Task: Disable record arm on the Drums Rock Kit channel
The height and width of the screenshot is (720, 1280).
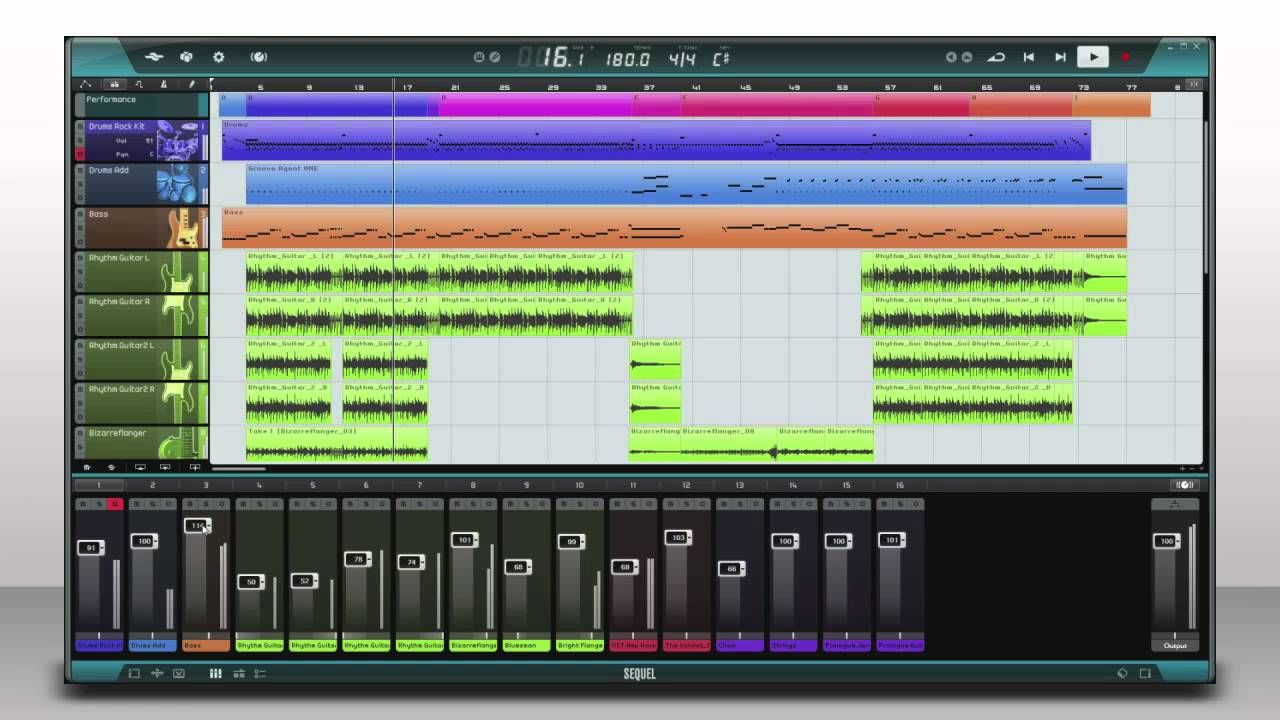Action: tap(114, 504)
